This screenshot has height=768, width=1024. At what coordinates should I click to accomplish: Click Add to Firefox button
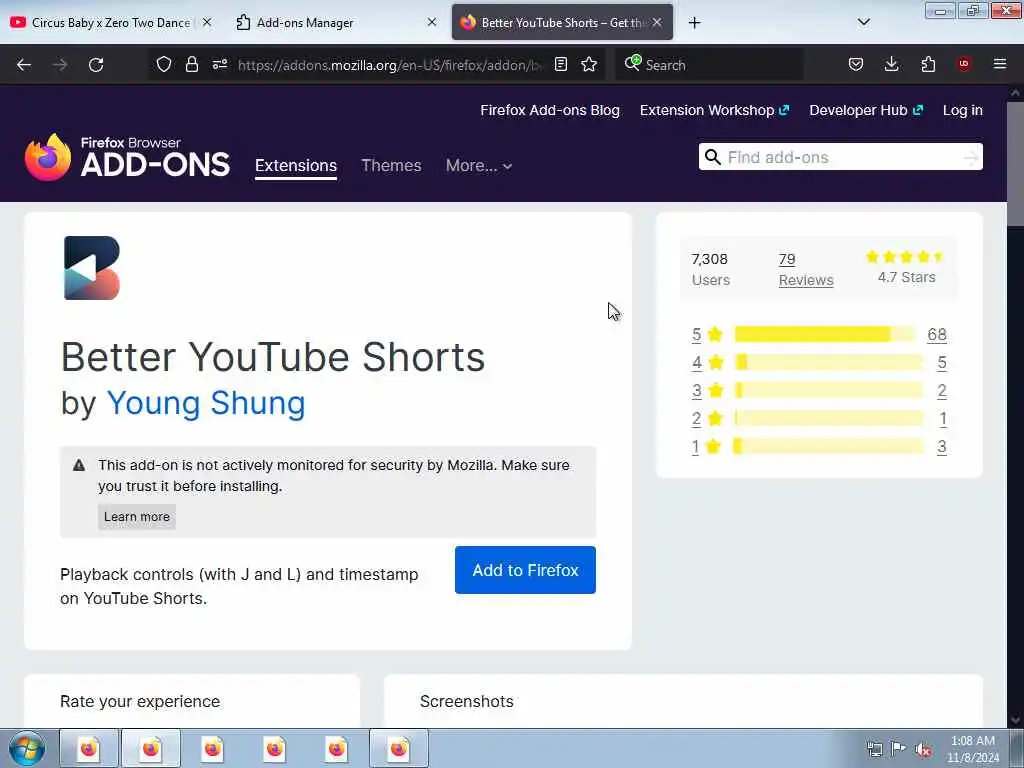(x=525, y=570)
